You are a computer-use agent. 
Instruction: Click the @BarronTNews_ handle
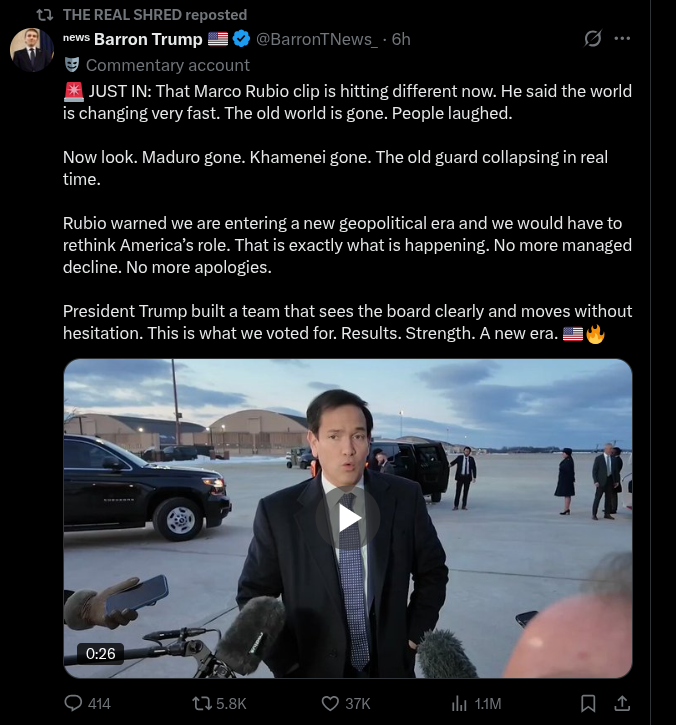[317, 39]
